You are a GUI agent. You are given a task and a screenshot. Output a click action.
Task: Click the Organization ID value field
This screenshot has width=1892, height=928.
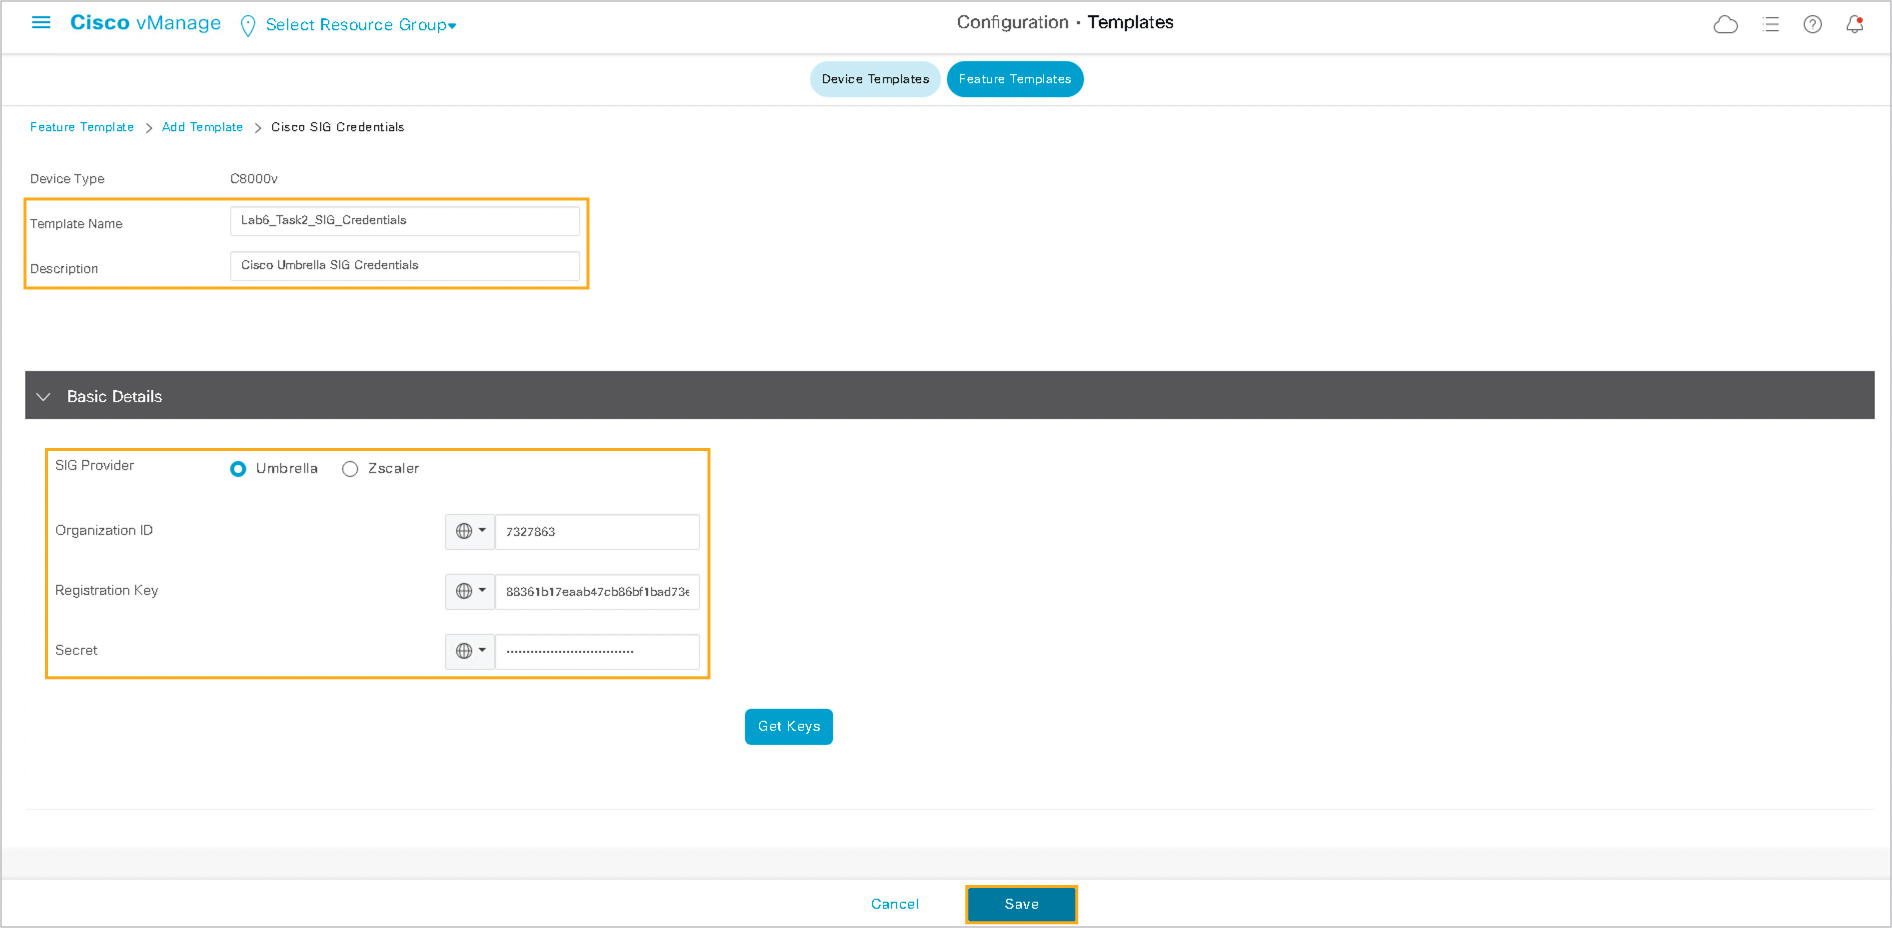tap(597, 532)
